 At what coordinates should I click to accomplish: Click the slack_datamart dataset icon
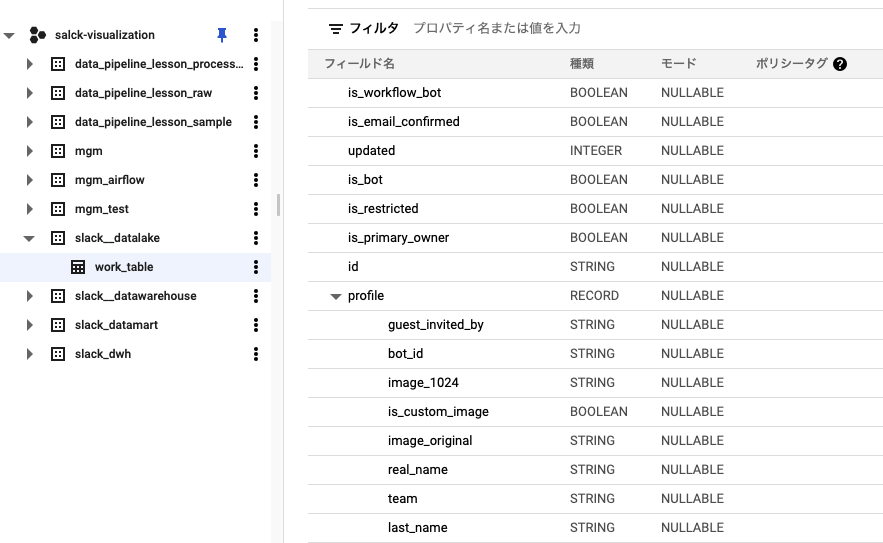(58, 325)
